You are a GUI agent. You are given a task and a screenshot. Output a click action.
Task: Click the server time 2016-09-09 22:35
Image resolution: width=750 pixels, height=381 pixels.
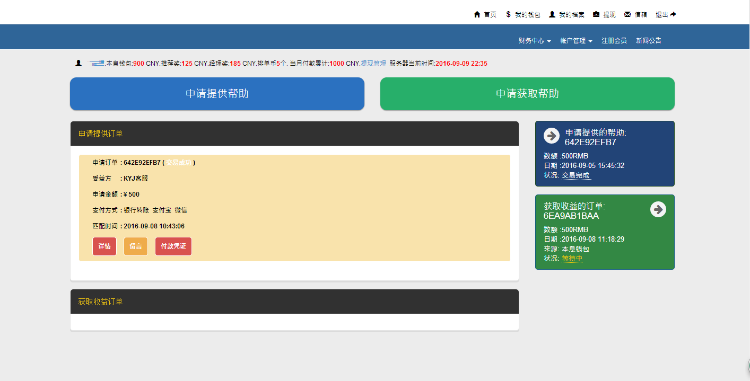[461, 63]
